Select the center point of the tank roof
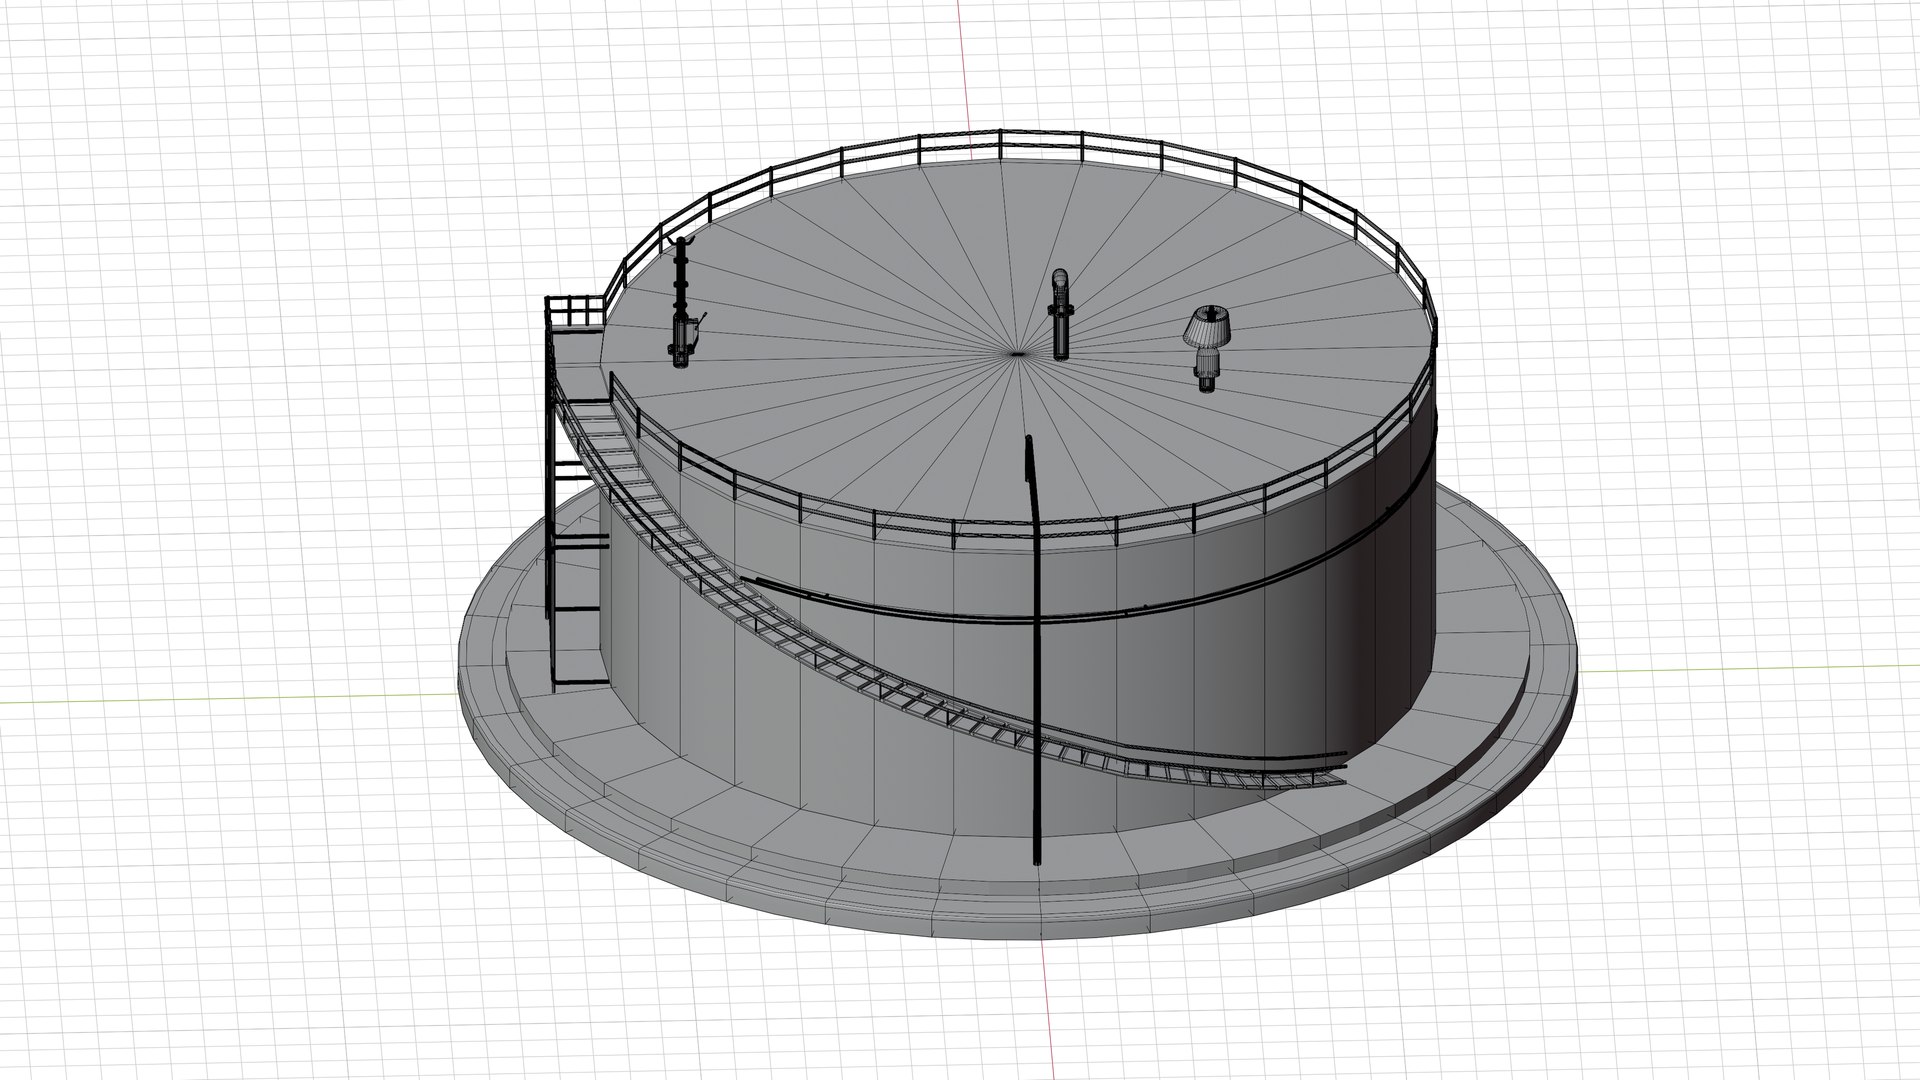1920x1080 pixels. (x=1017, y=352)
